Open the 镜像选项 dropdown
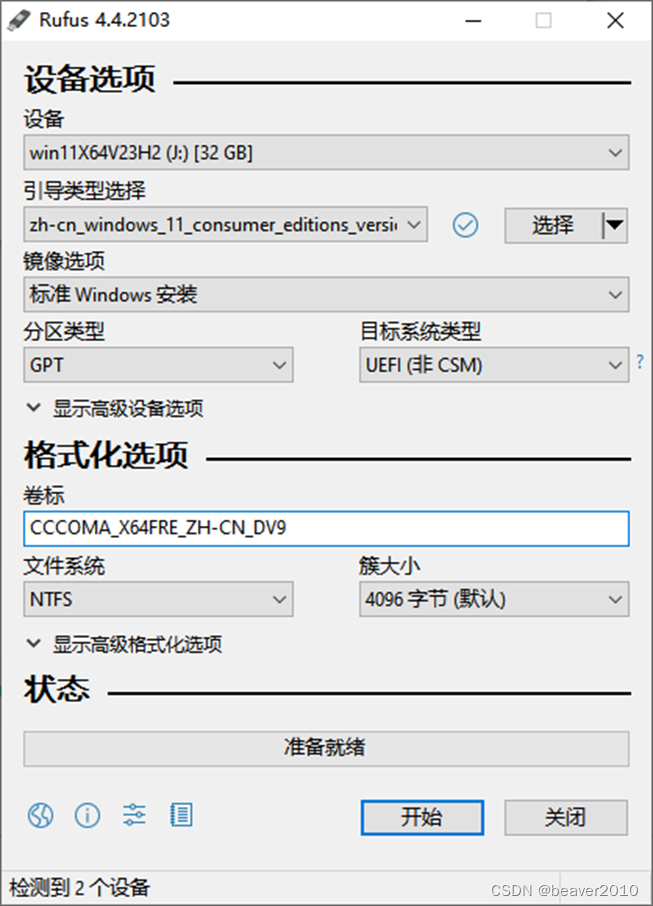Screen dimensions: 653x906 click(x=326, y=295)
